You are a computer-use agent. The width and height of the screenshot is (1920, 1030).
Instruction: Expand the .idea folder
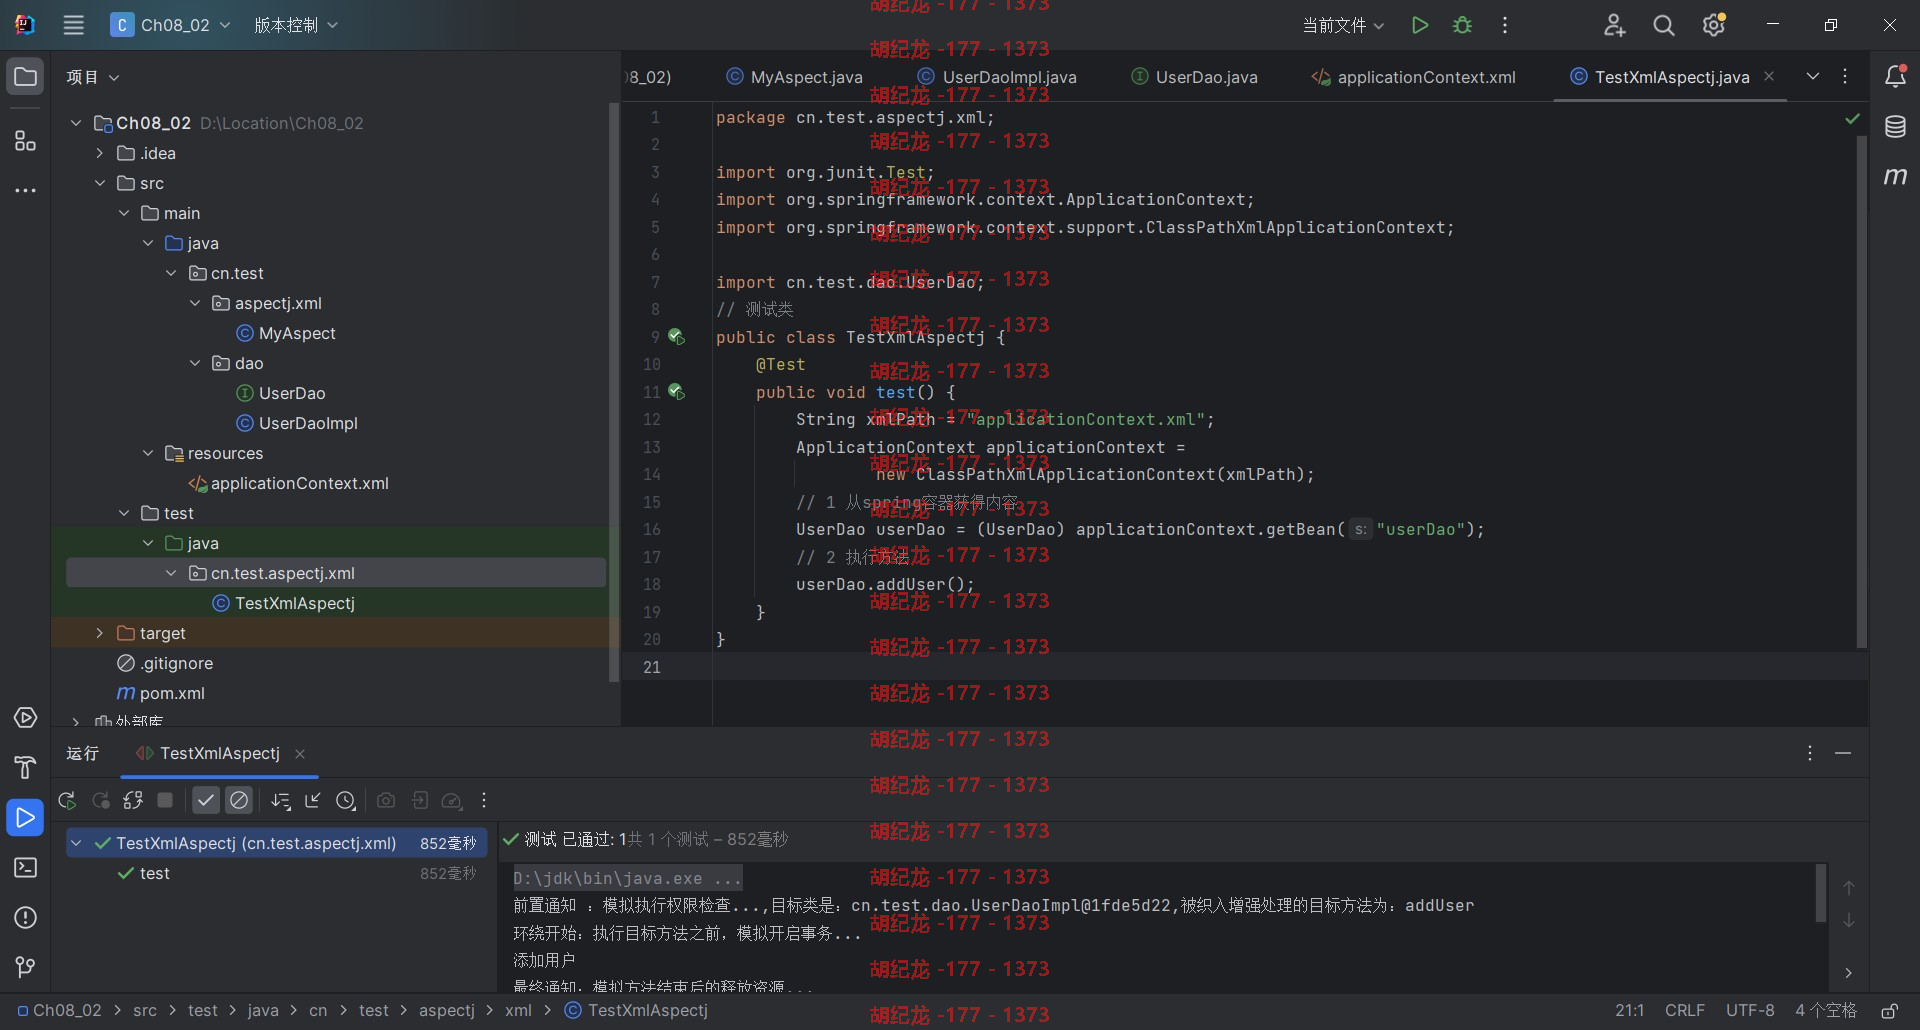100,153
